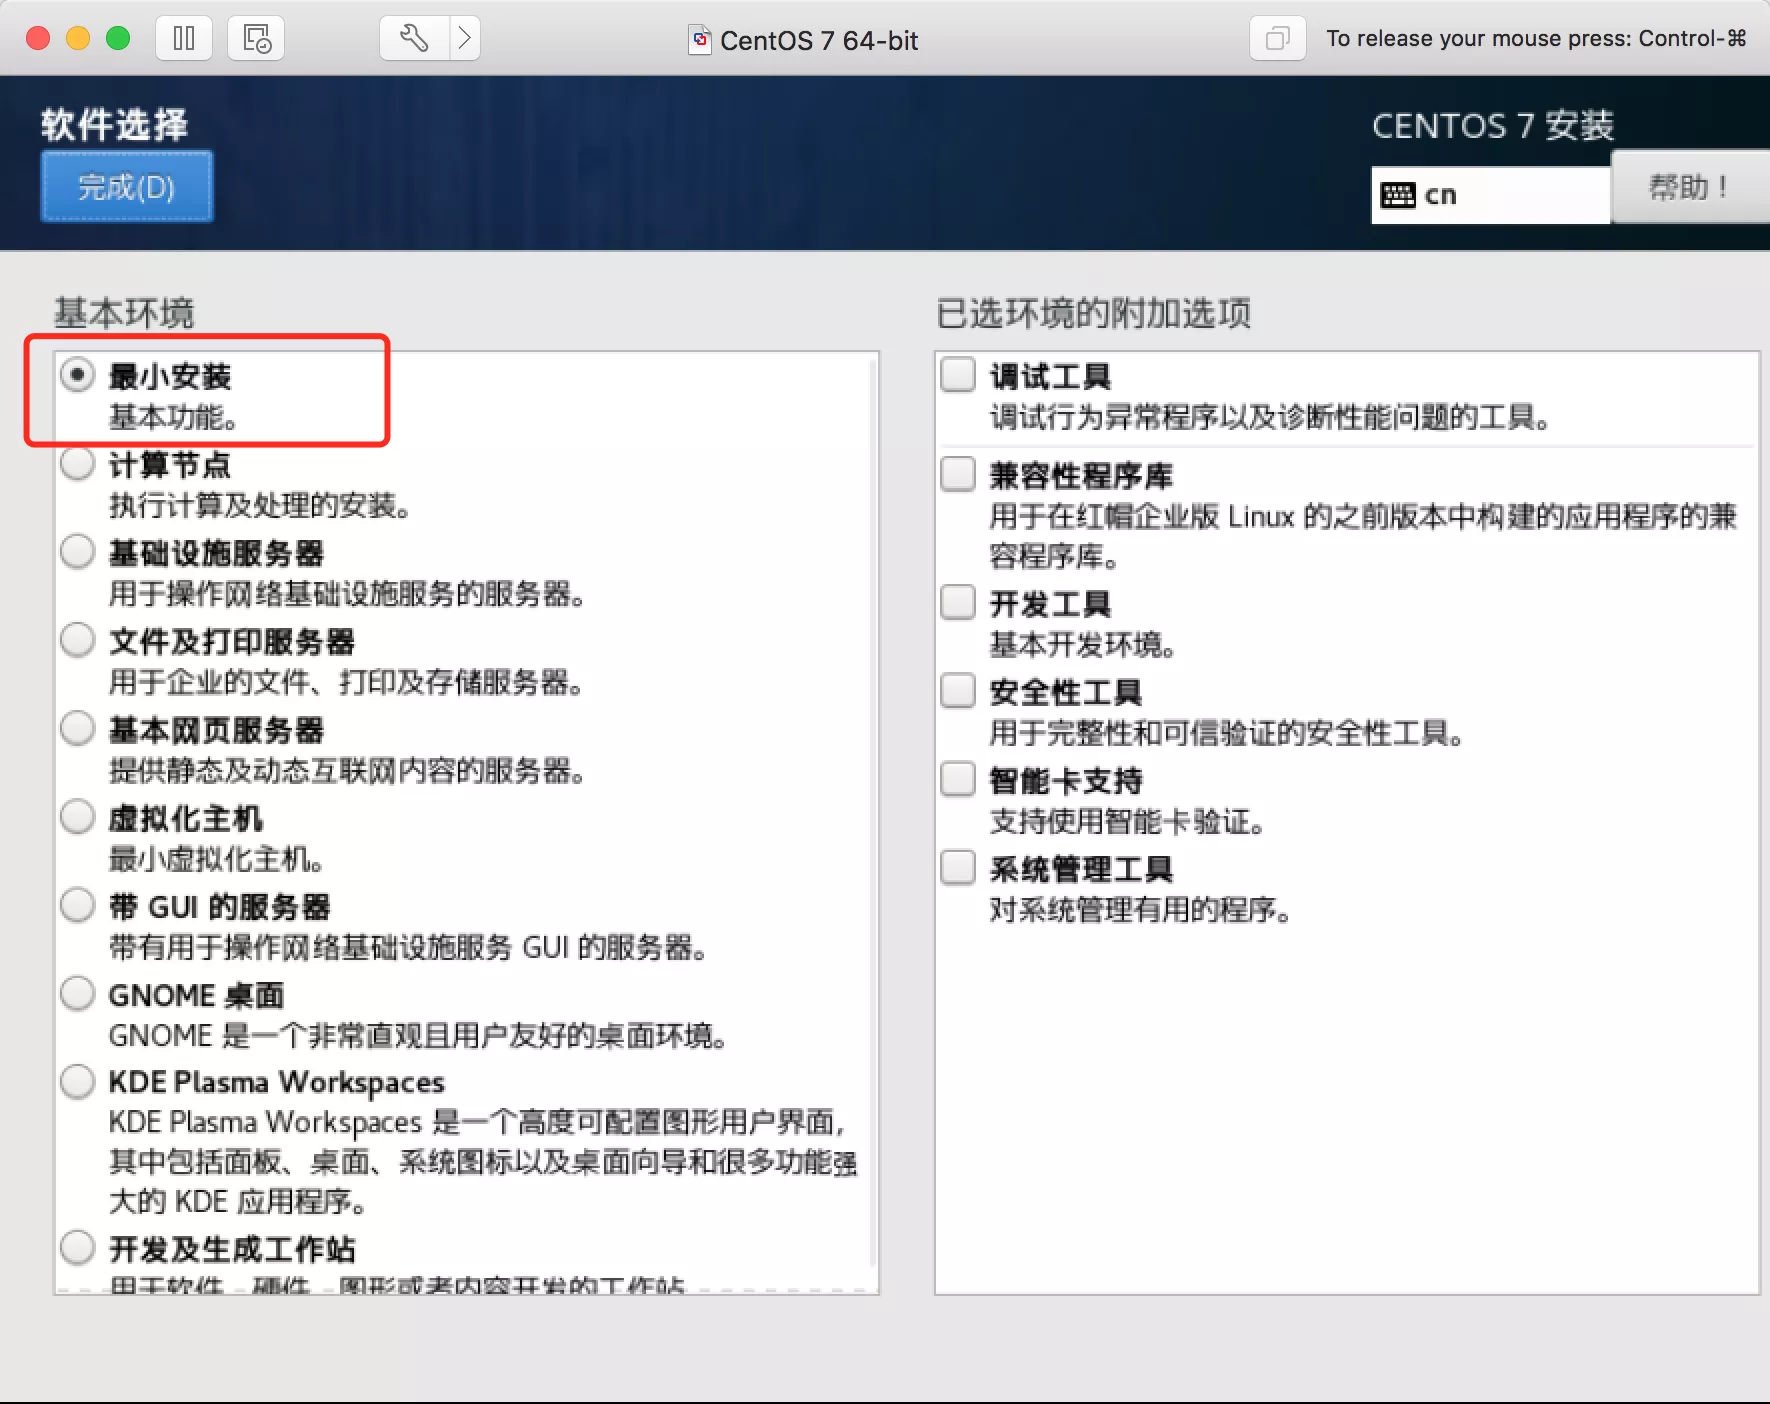
Task: Click the window view mode toggle icon
Action: (1277, 39)
